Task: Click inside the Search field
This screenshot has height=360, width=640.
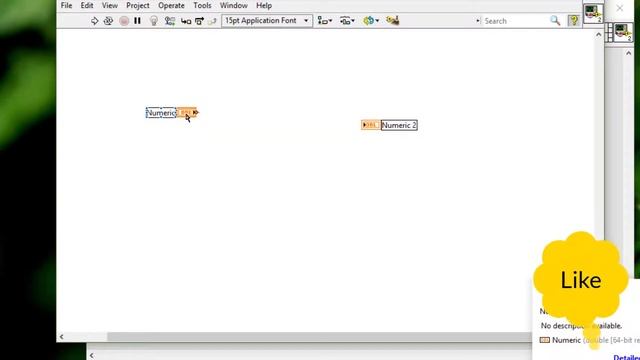Action: coord(515,21)
